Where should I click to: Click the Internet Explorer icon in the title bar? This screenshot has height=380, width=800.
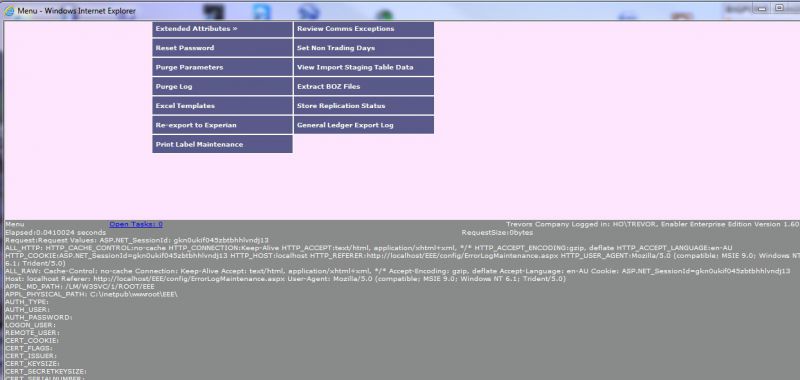point(9,10)
